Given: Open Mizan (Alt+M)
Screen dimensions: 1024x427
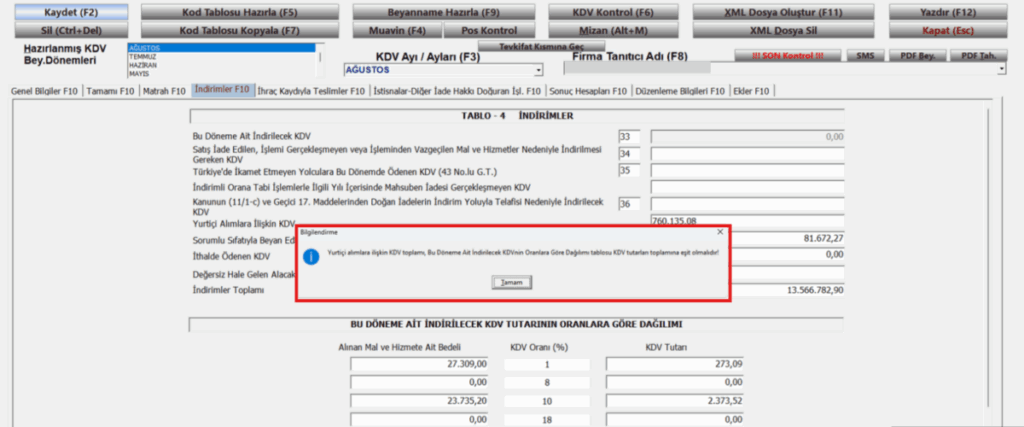Looking at the screenshot, I should coord(613,30).
